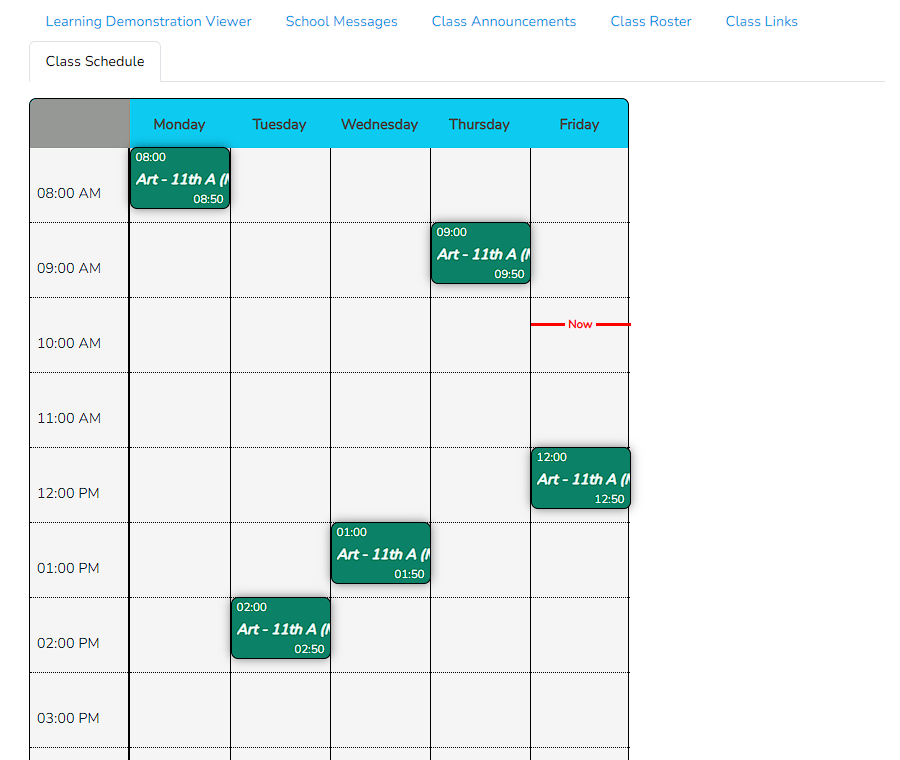Open the Learning Demonstration Viewer tab
The height and width of the screenshot is (760, 900).
[148, 21]
